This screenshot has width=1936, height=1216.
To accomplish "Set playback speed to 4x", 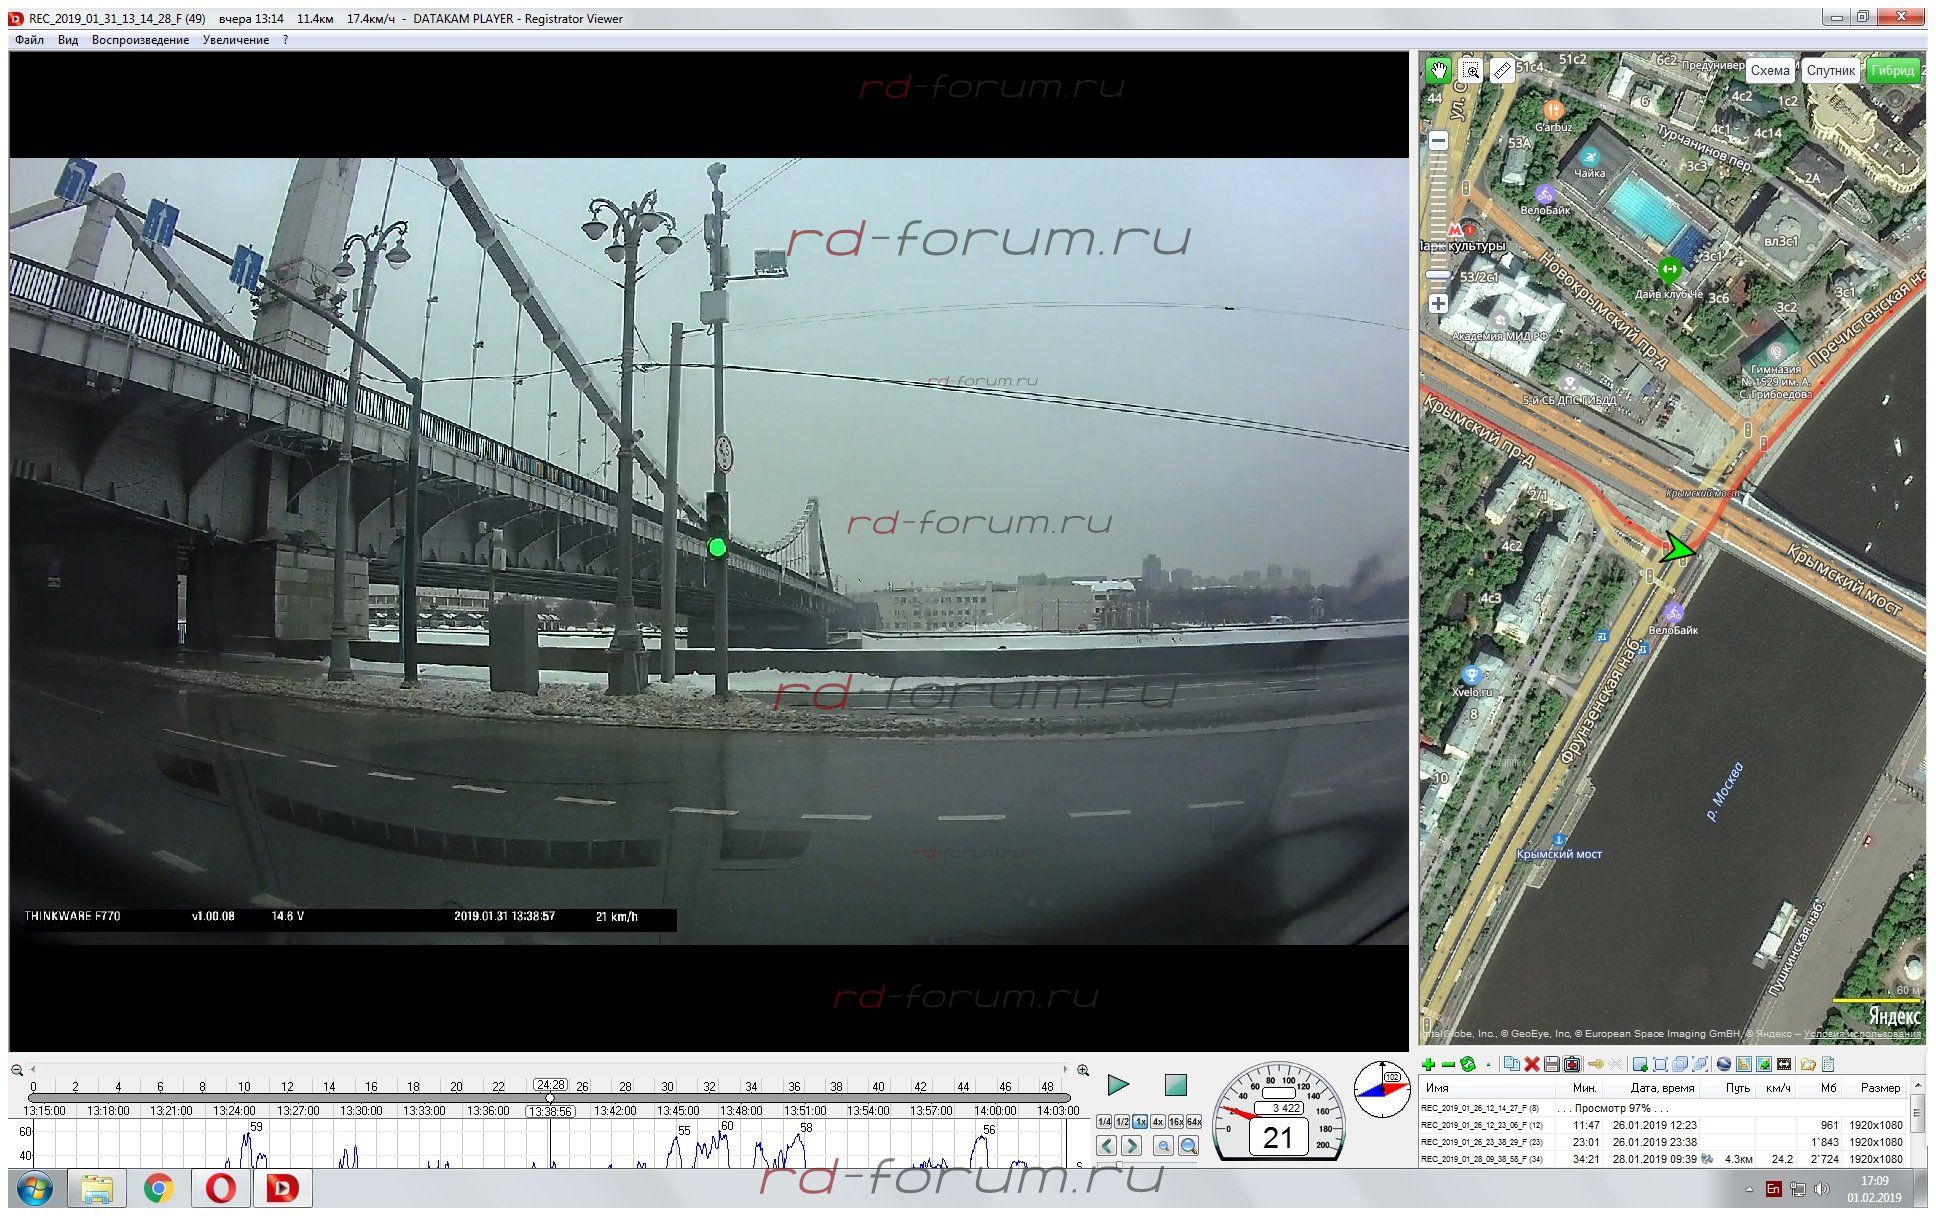I will (x=1157, y=1122).
